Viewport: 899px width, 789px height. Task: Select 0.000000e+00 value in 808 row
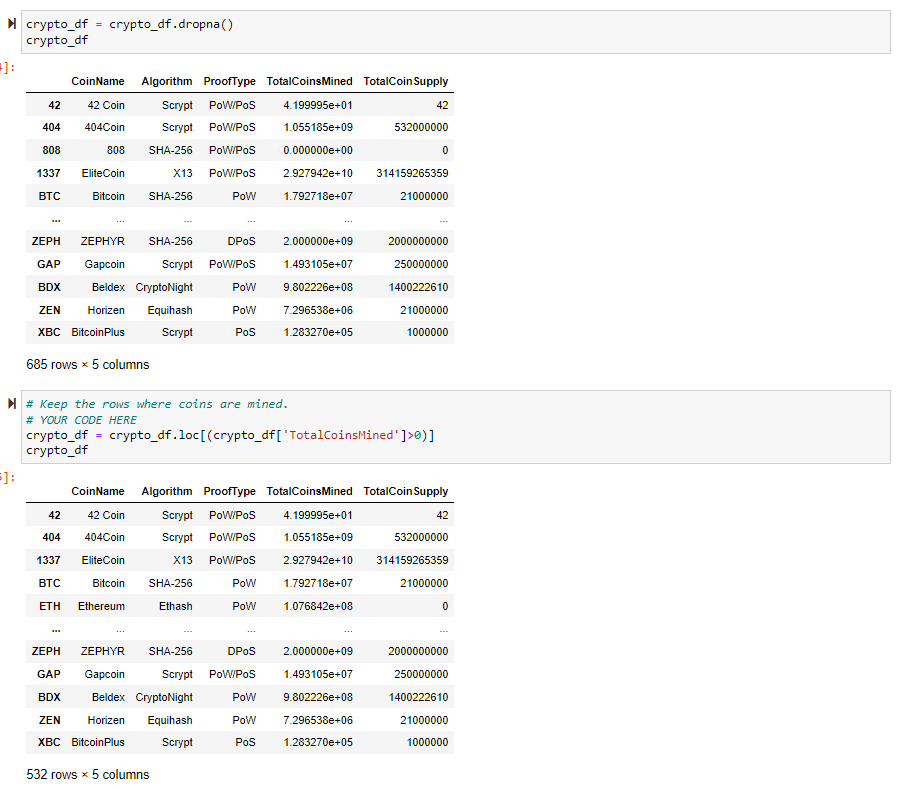click(x=318, y=150)
